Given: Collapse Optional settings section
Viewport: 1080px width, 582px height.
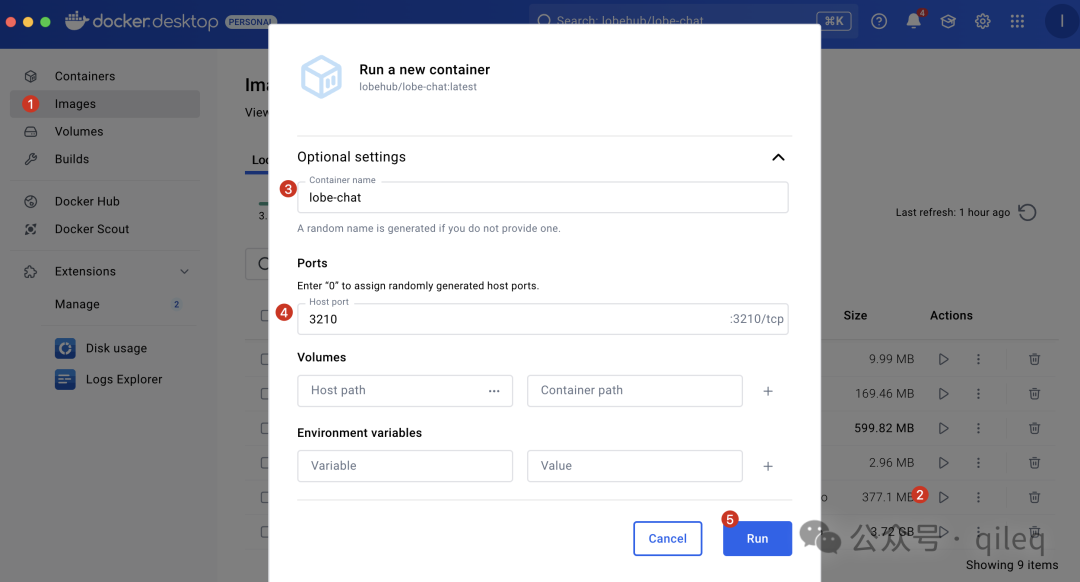Looking at the screenshot, I should click(x=778, y=157).
